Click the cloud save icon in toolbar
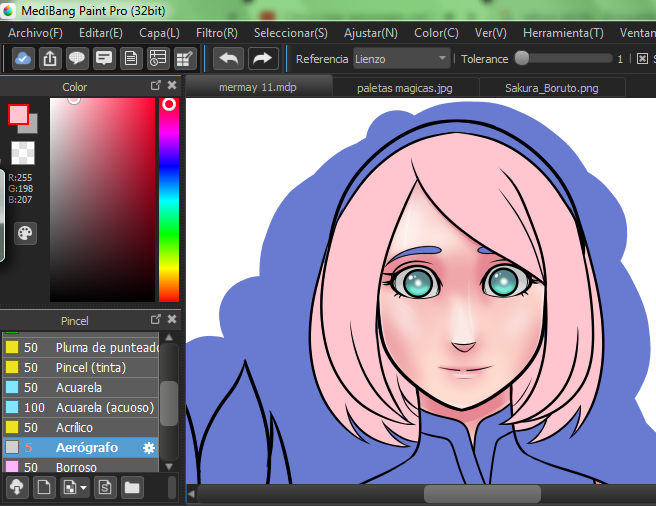Viewport: 656px width, 506px height. 23,59
